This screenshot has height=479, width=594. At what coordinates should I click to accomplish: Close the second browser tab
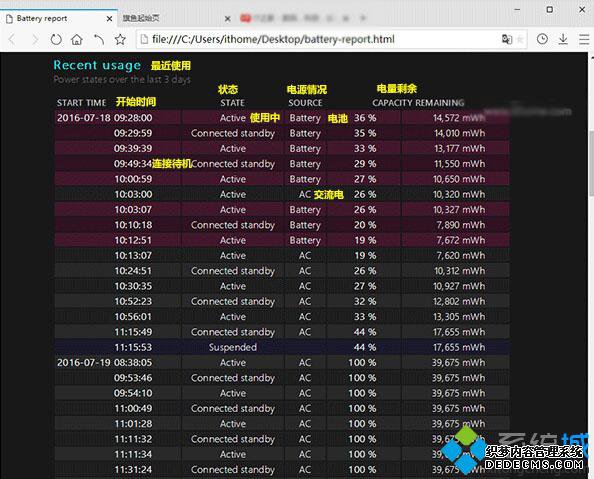pyautogui.click(x=227, y=19)
